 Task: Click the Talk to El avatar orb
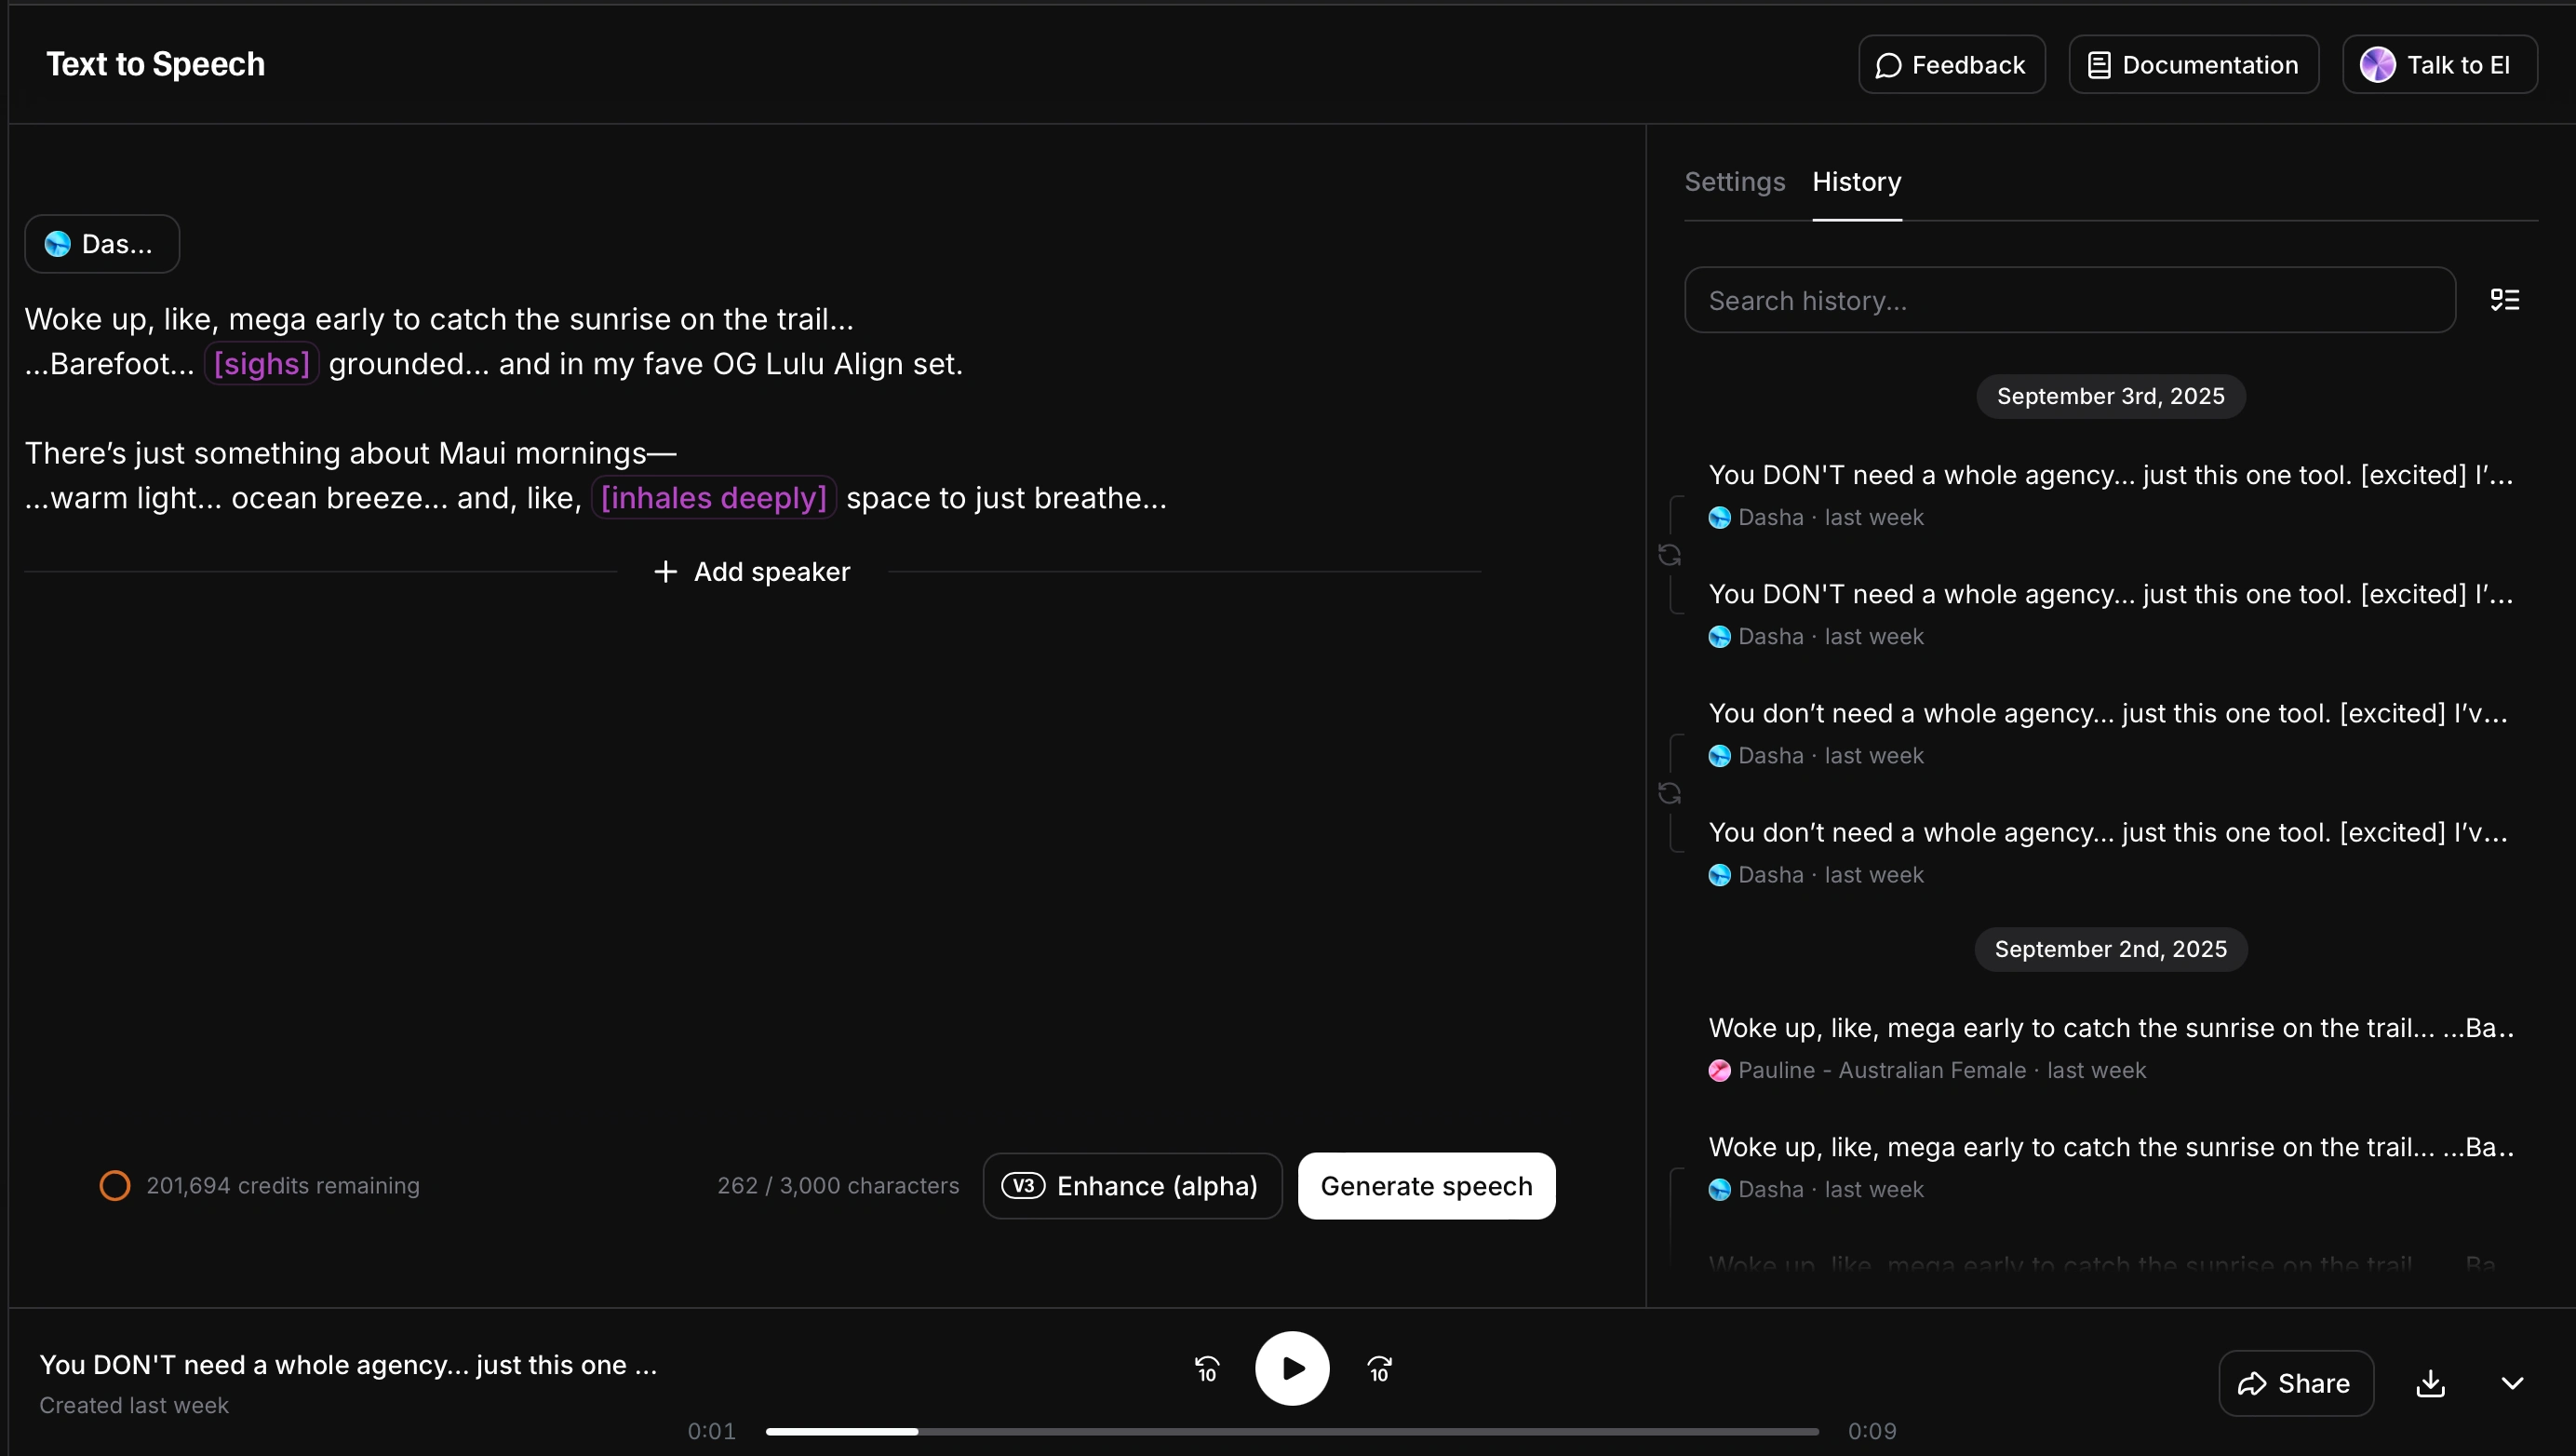pos(2378,65)
